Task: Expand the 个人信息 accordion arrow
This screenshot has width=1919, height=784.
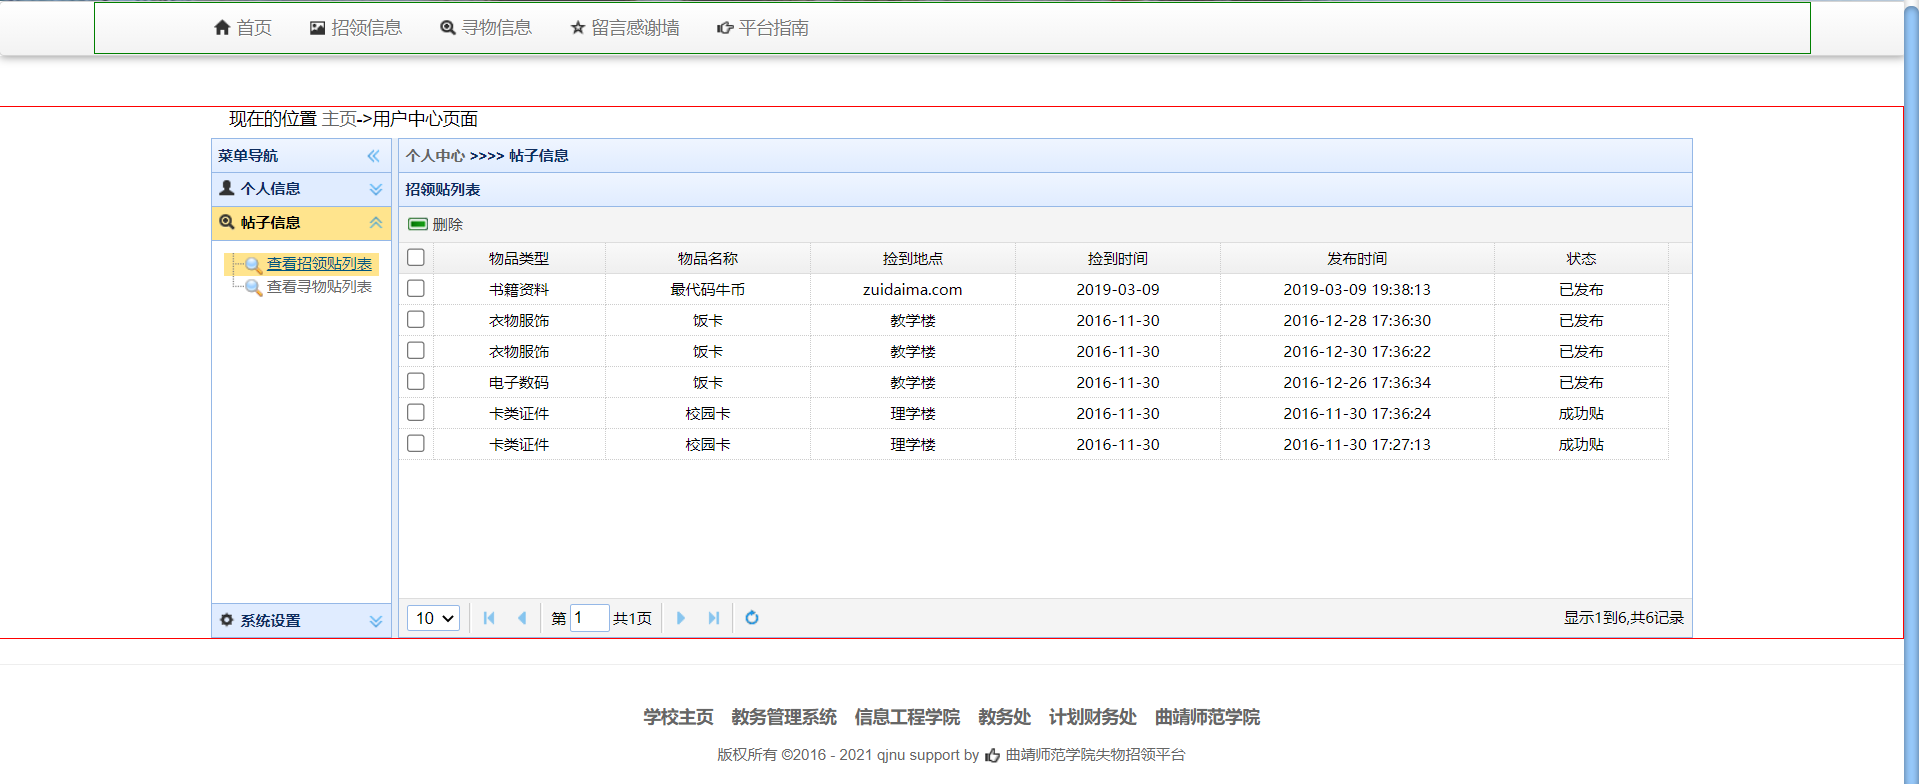Action: 376,189
